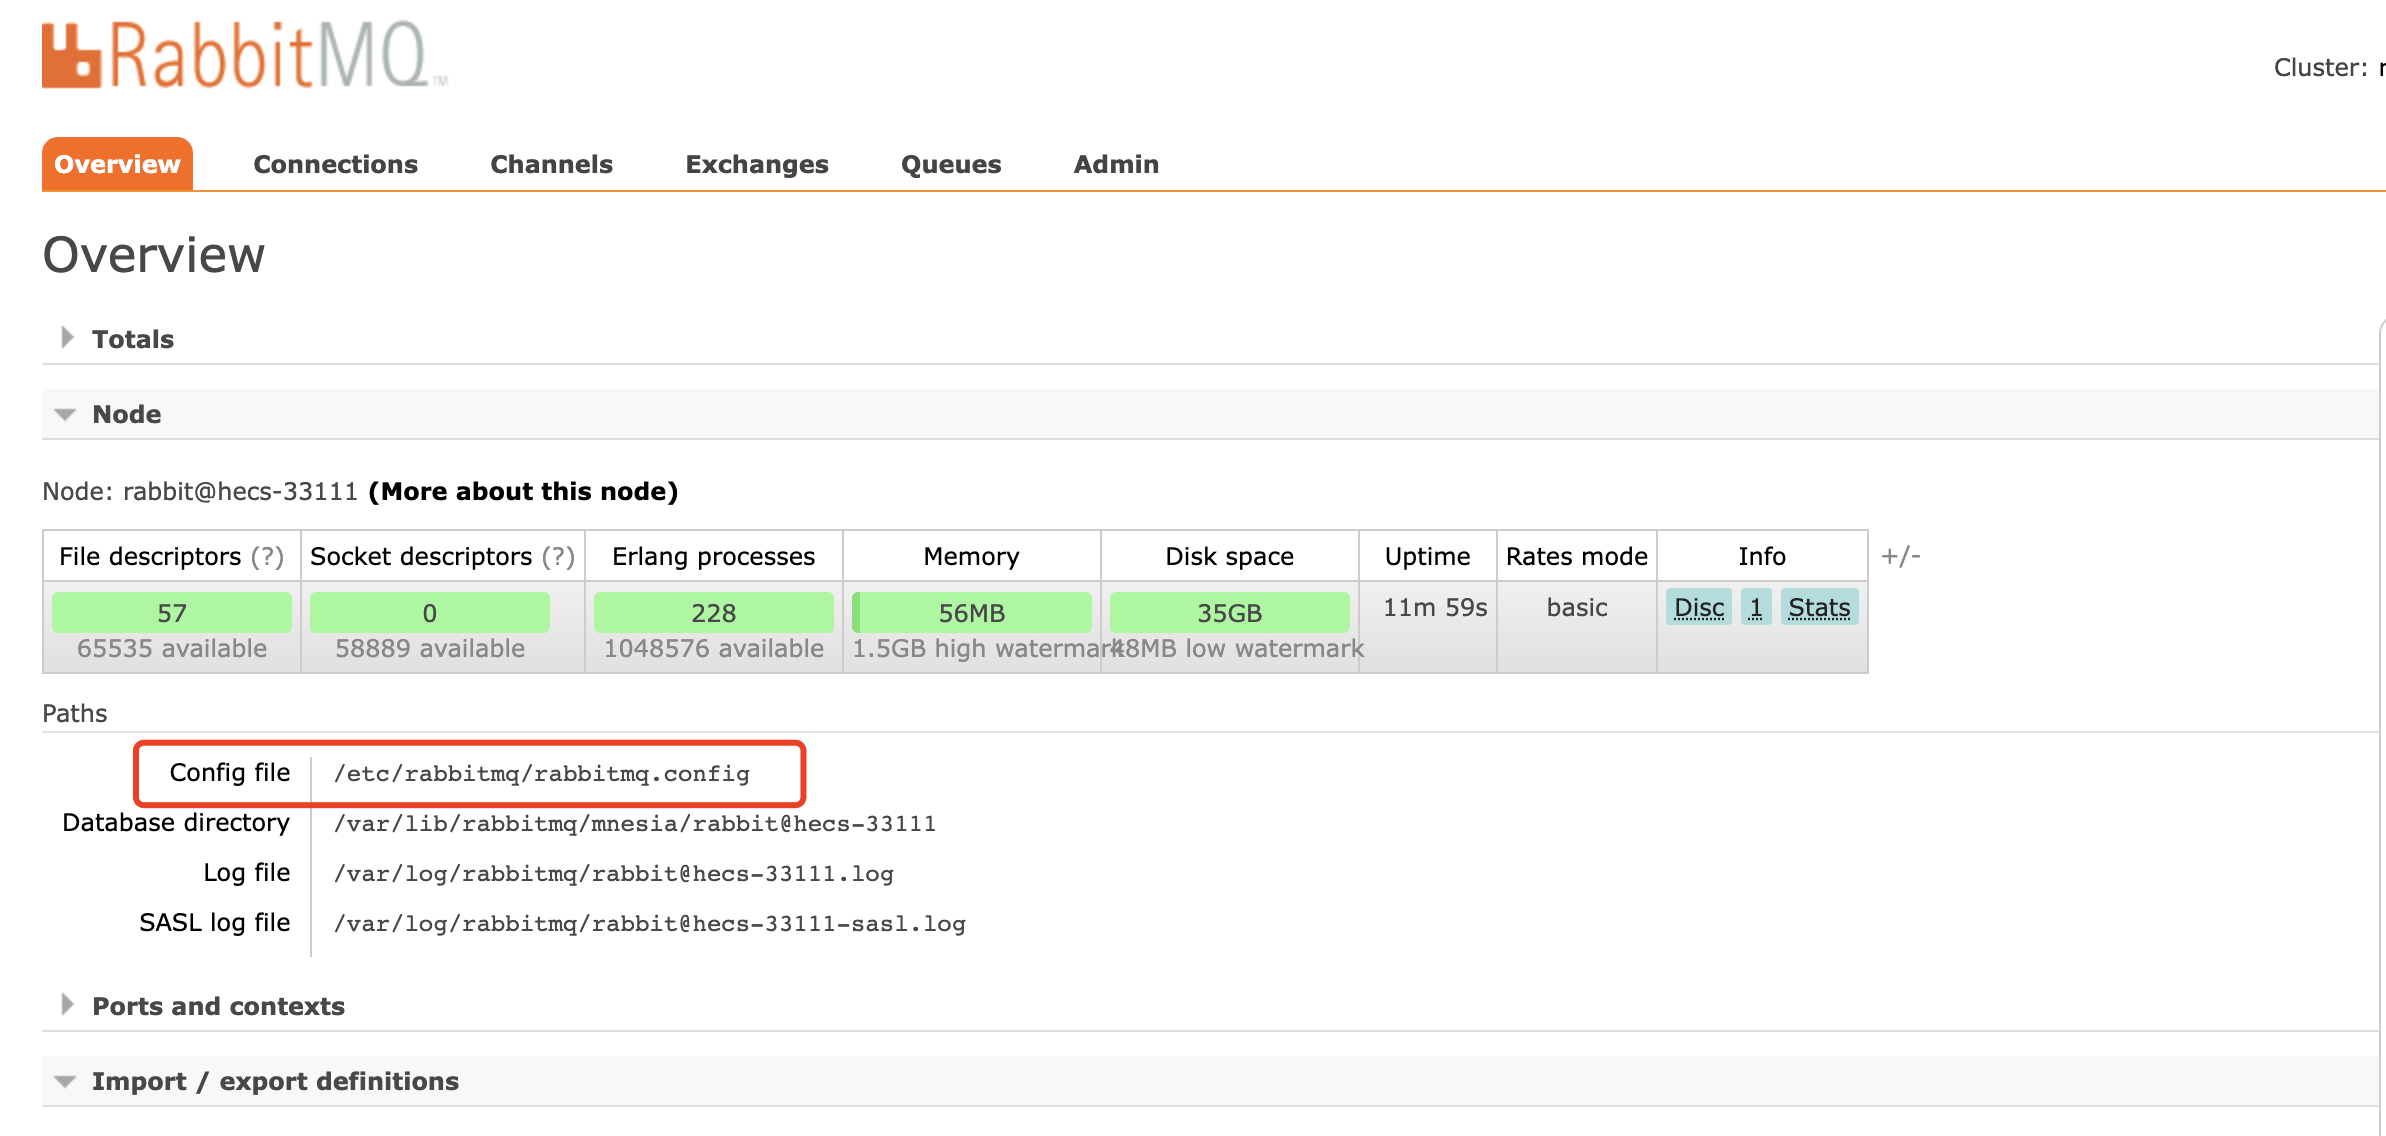Click the Config file path text
Image resolution: width=2386 pixels, height=1136 pixels.
pos(541,773)
